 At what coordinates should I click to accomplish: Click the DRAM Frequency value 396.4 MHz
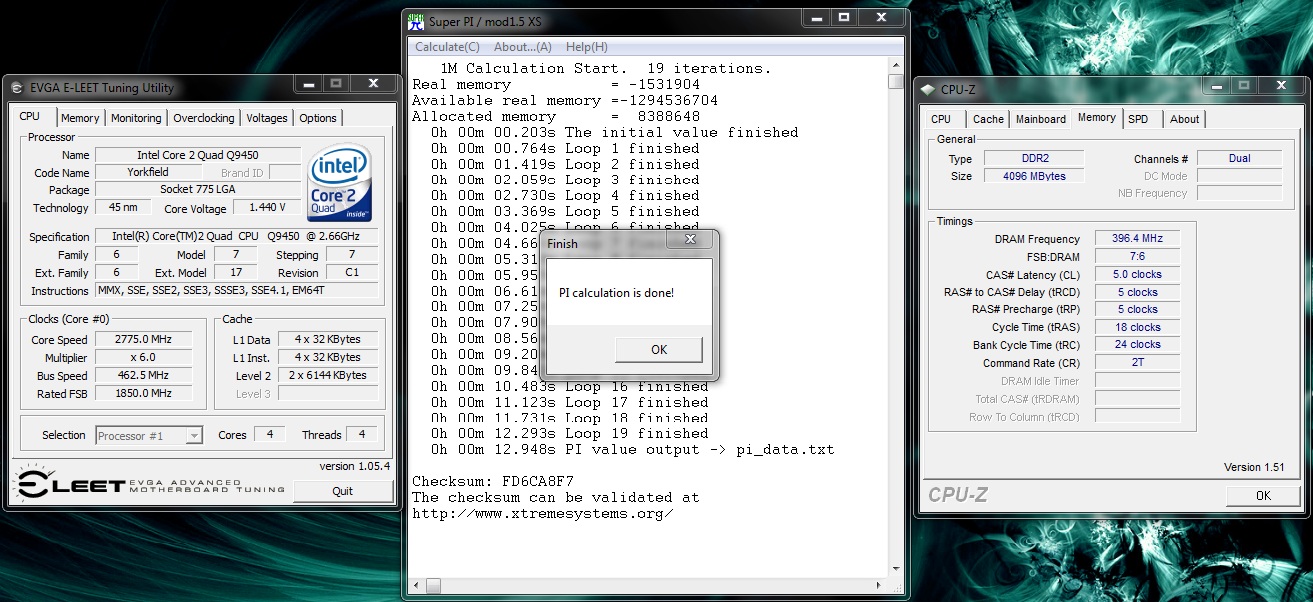pyautogui.click(x=1138, y=238)
